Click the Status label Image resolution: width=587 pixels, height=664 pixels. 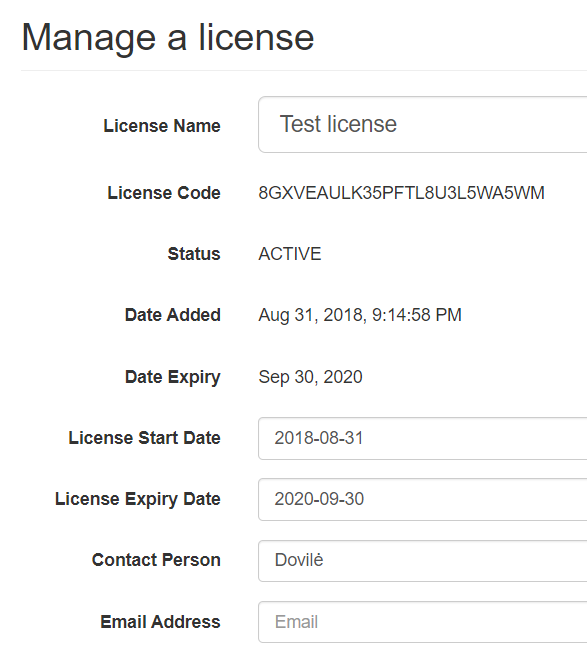coord(194,254)
